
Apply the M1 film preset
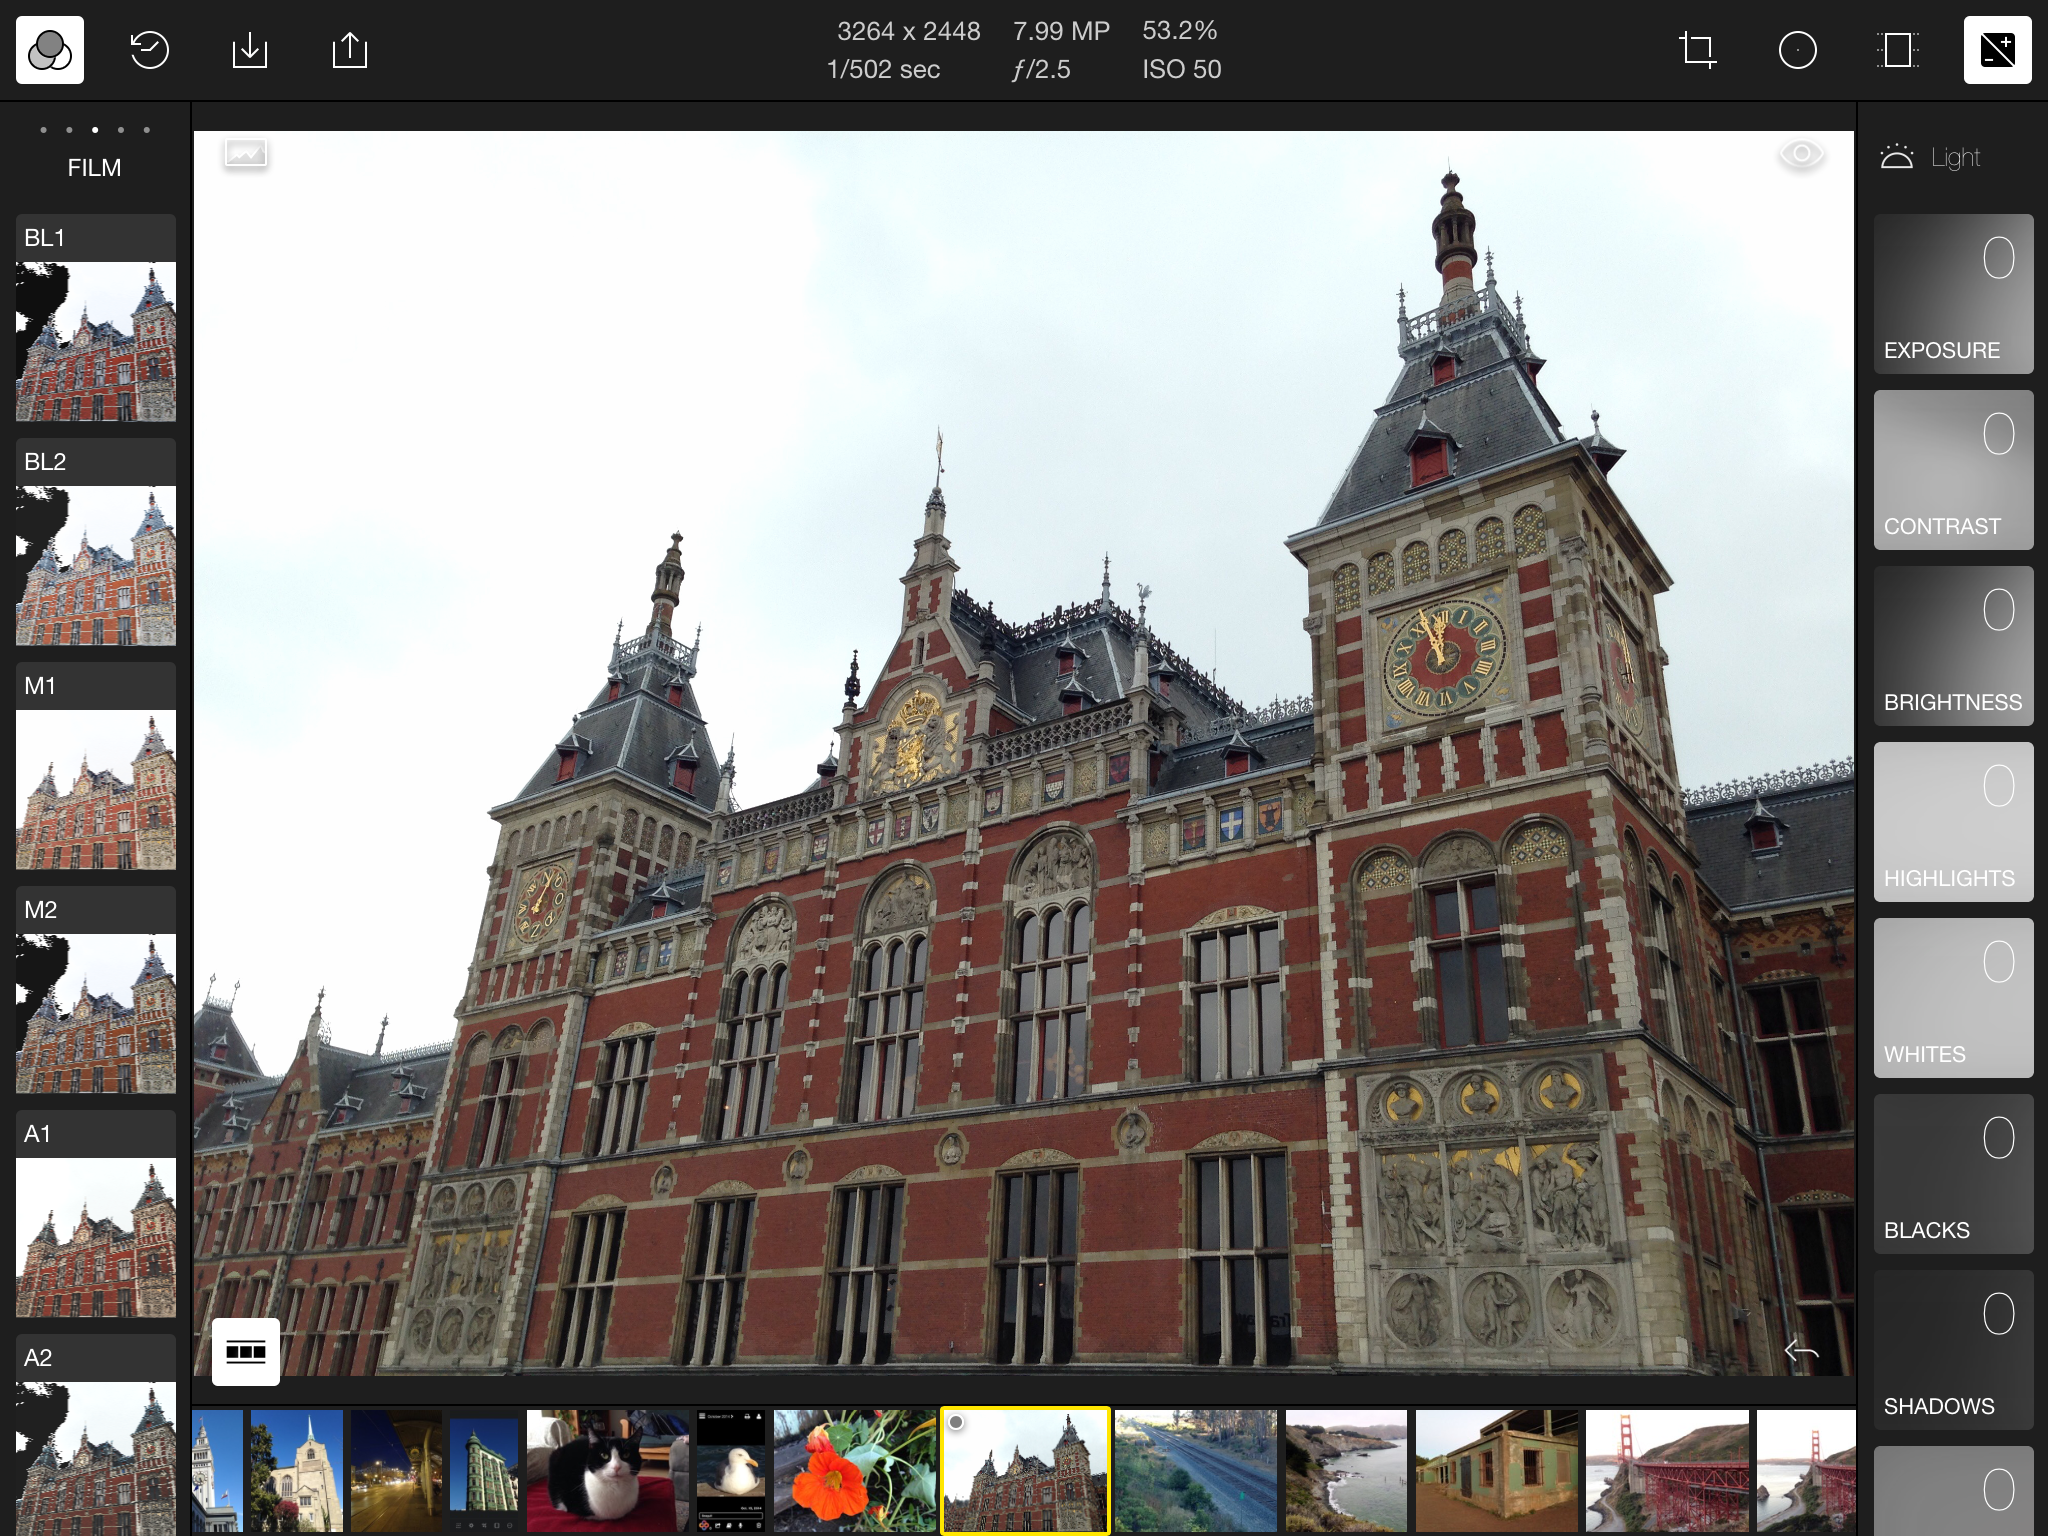tap(96, 766)
